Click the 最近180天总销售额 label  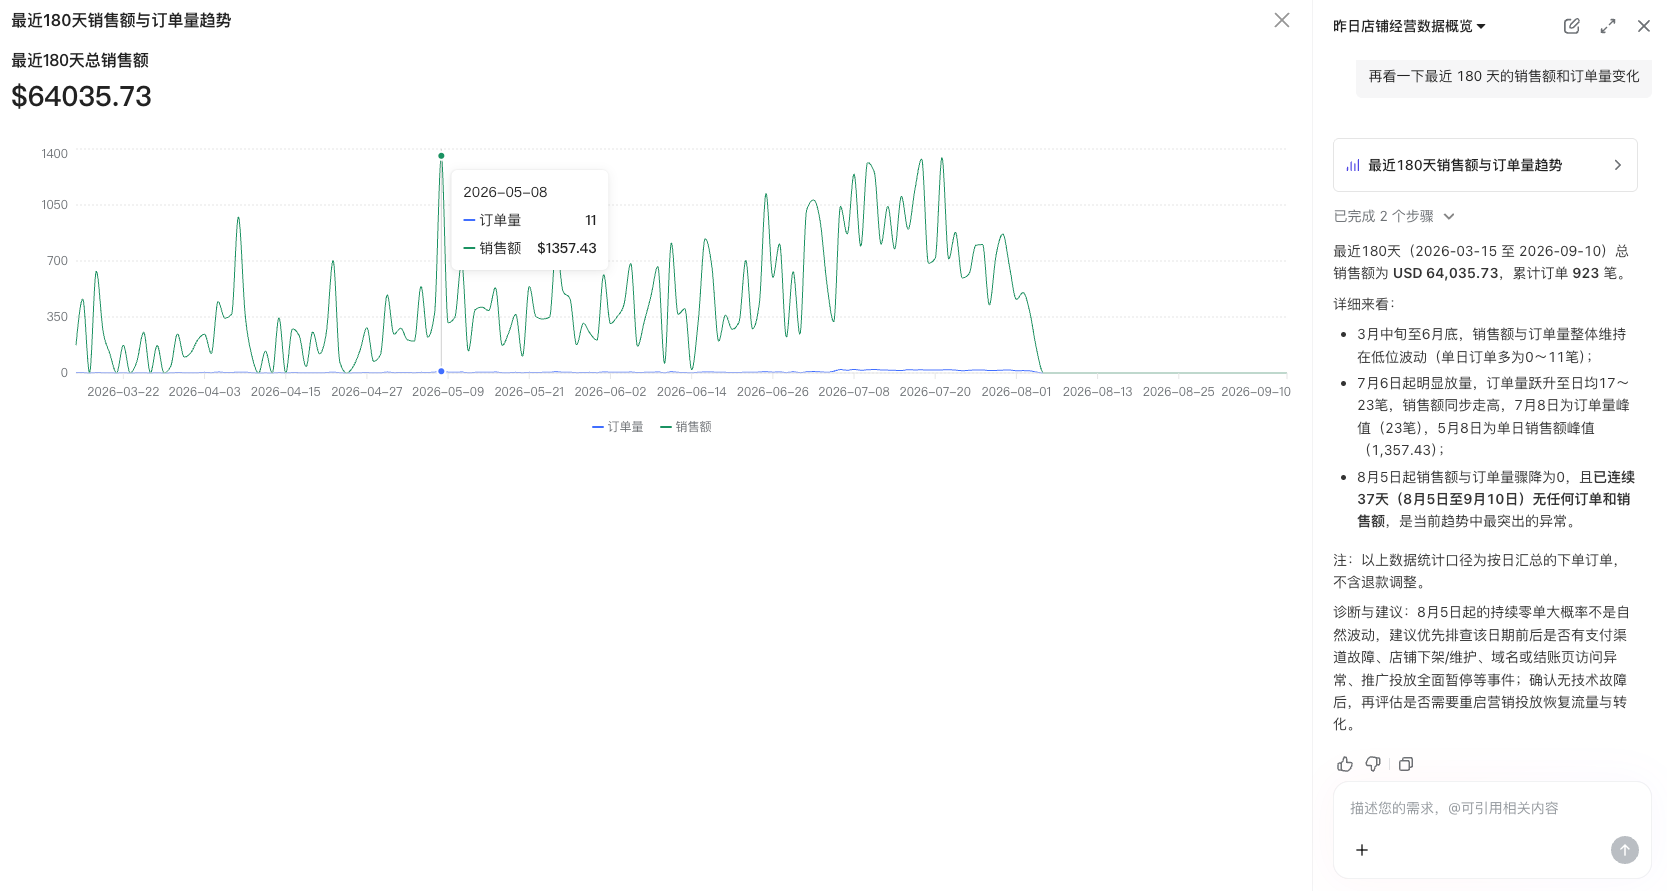[80, 60]
